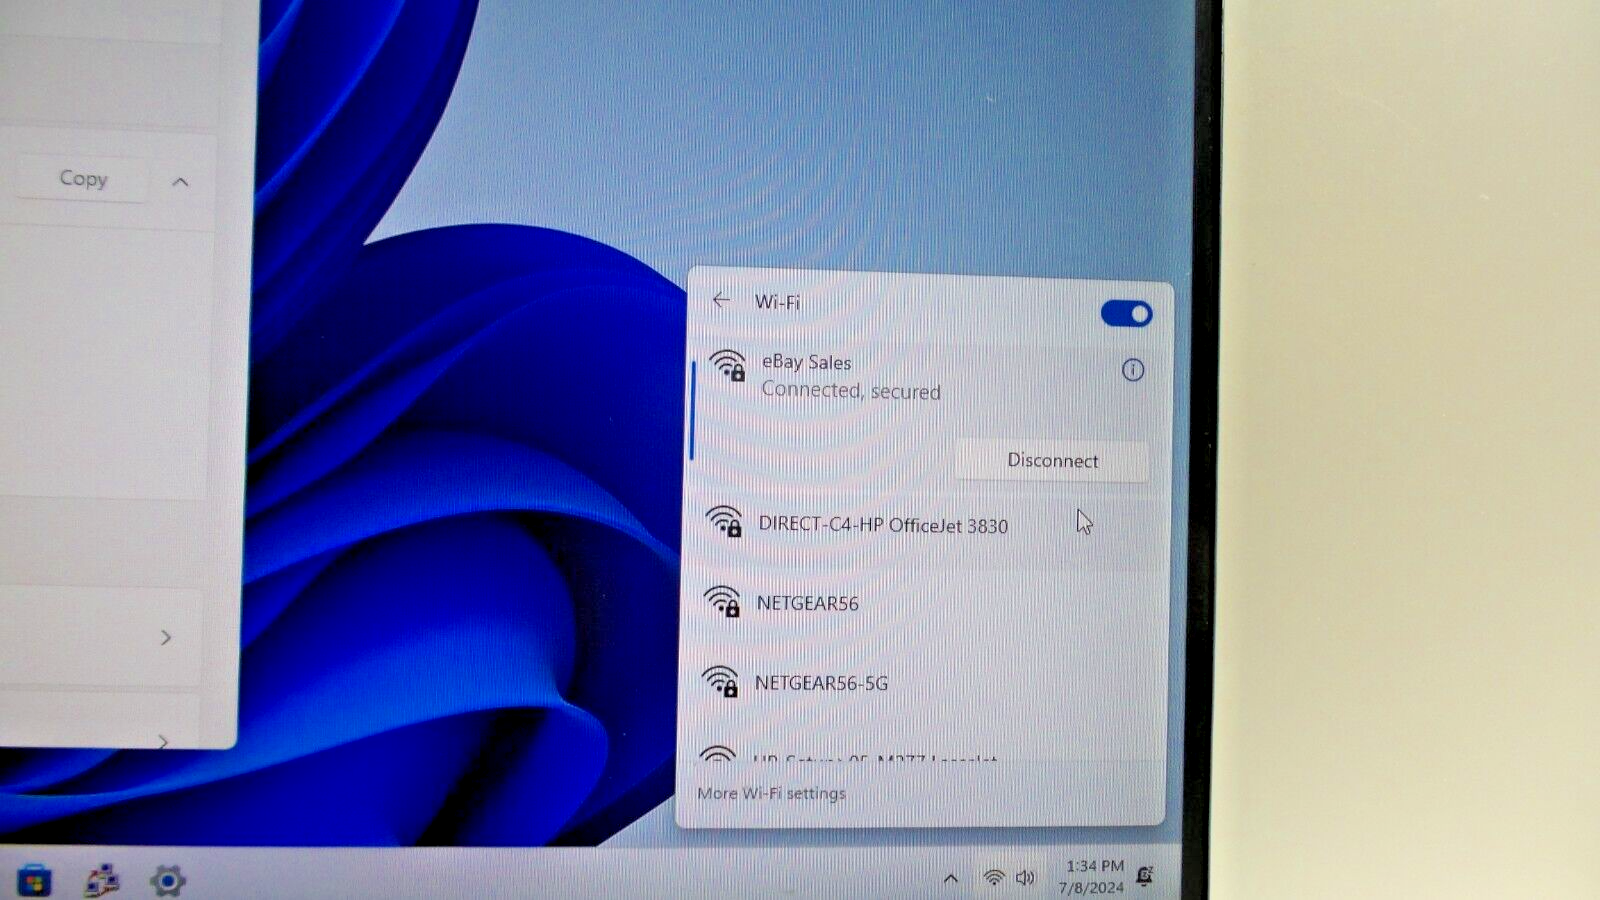Open Microsoft Store from the taskbar

coord(34,880)
